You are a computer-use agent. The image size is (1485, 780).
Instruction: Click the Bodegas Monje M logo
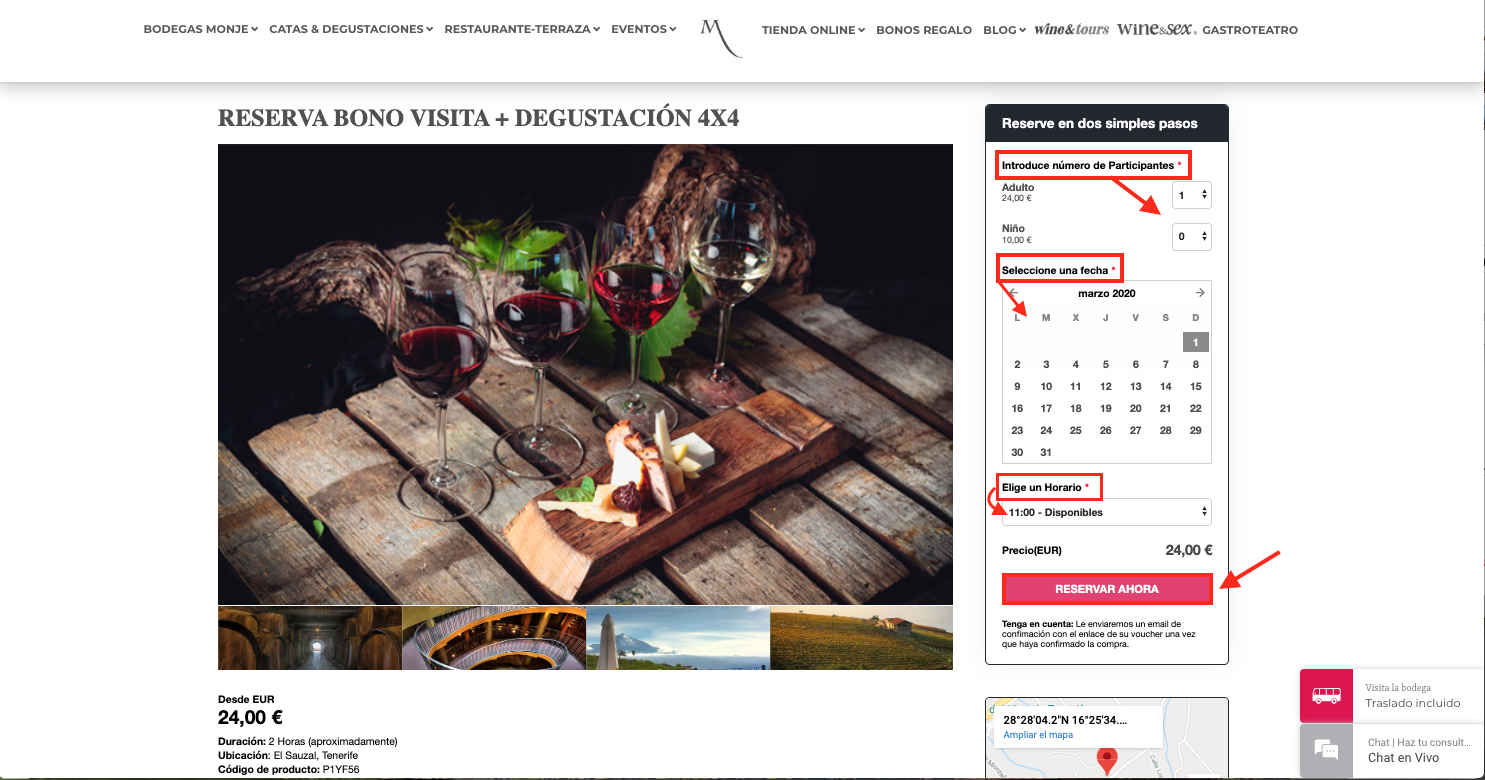(x=720, y=37)
